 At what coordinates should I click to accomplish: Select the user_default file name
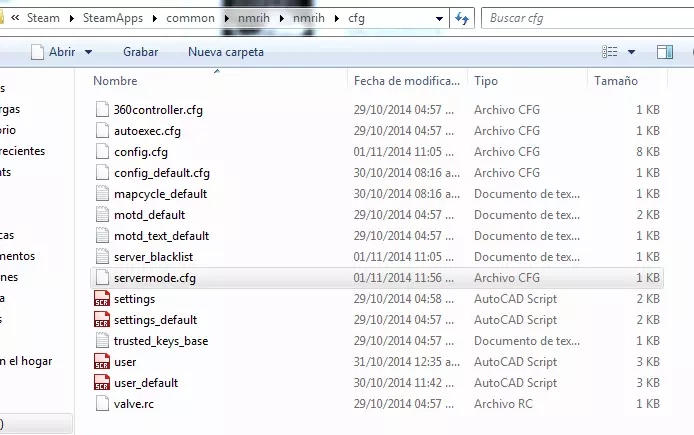pyautogui.click(x=146, y=383)
